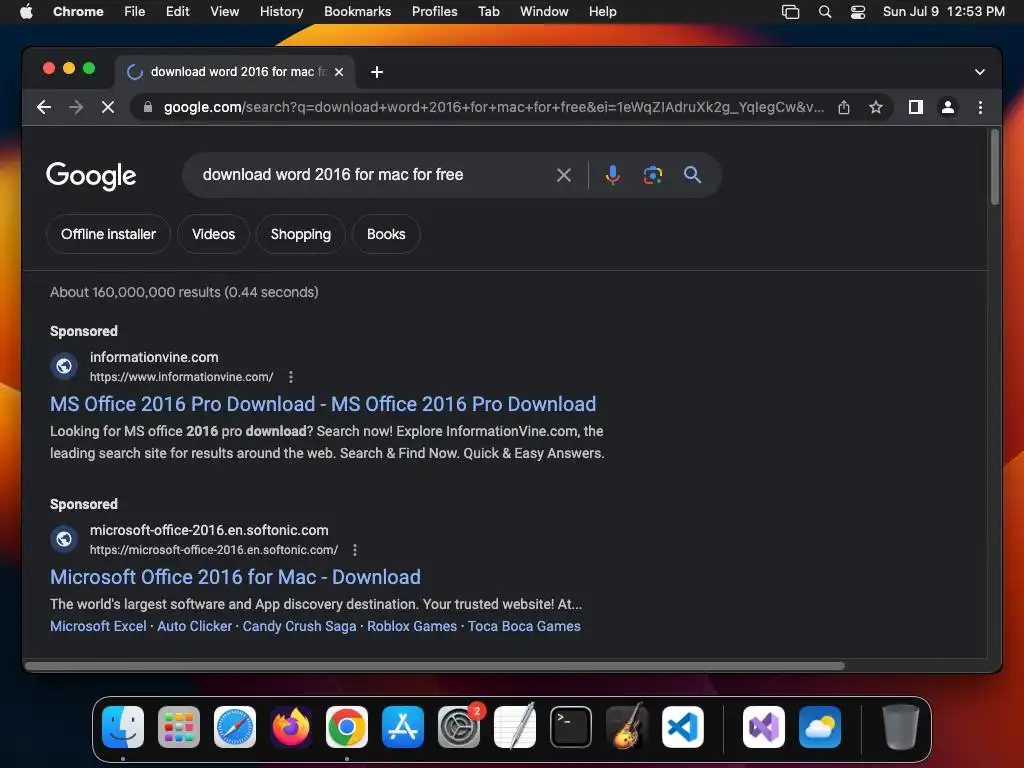Open the Edit menu
The image size is (1024, 768).
[178, 12]
